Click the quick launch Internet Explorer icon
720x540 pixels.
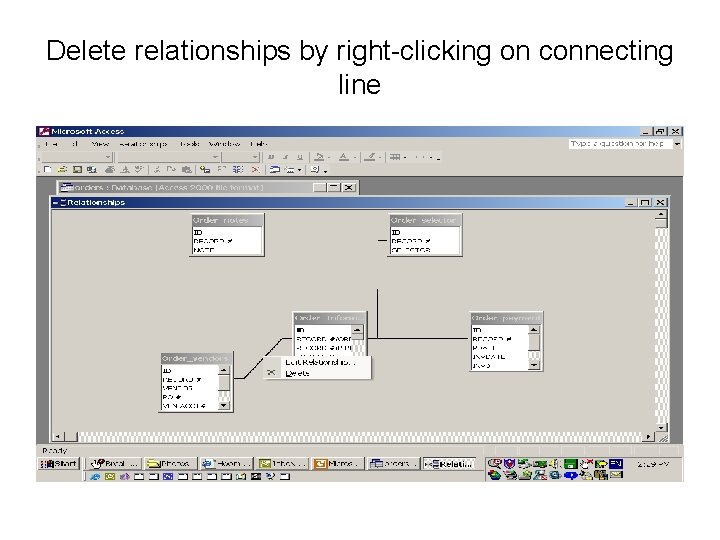[x=95, y=477]
